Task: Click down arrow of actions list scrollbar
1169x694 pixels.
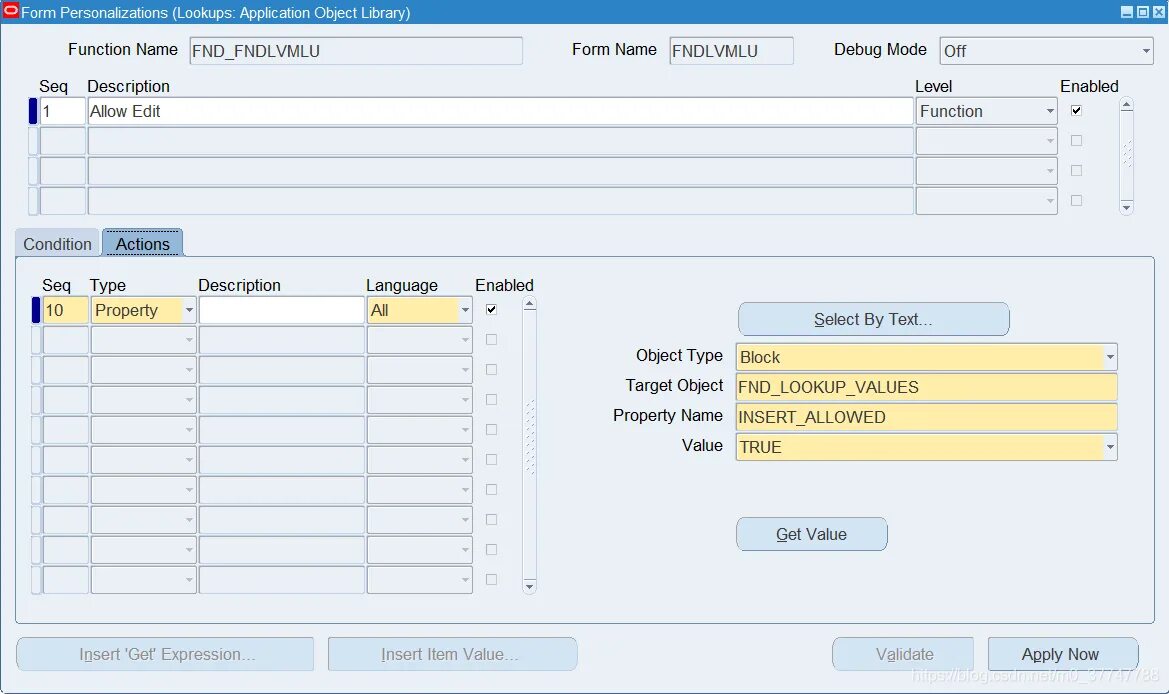Action: [x=529, y=586]
